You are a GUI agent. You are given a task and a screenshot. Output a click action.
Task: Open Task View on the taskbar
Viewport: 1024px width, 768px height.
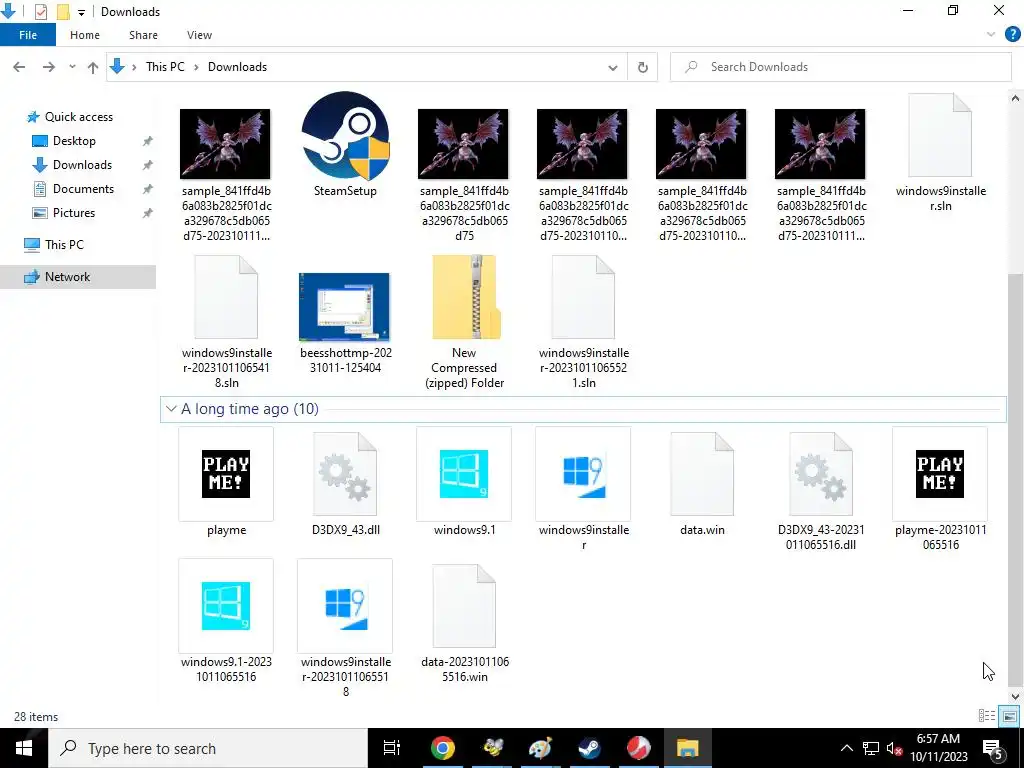[x=392, y=748]
